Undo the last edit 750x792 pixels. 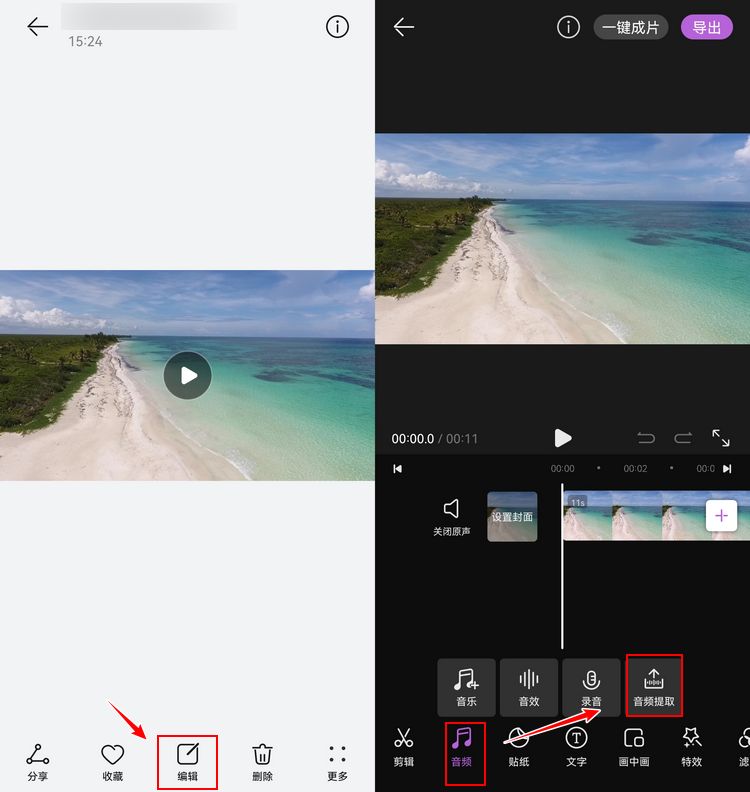(x=646, y=437)
